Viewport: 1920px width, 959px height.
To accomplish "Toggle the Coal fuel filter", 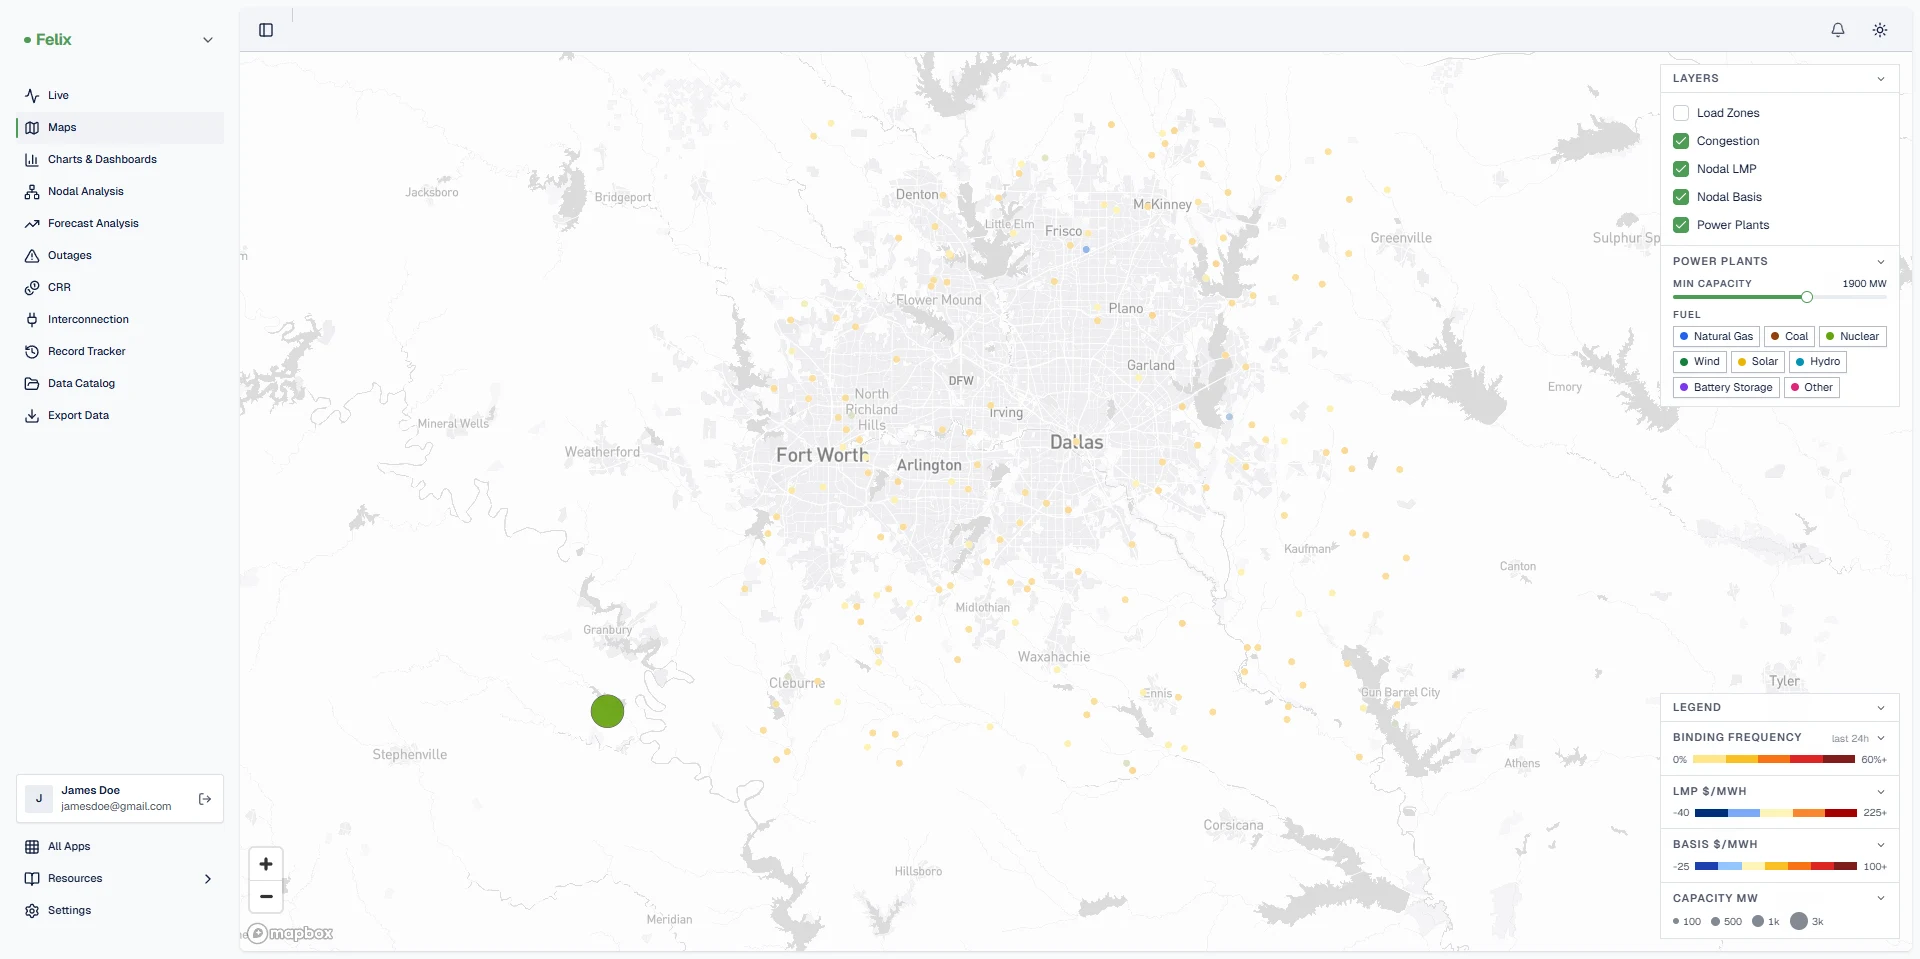I will [x=1789, y=336].
